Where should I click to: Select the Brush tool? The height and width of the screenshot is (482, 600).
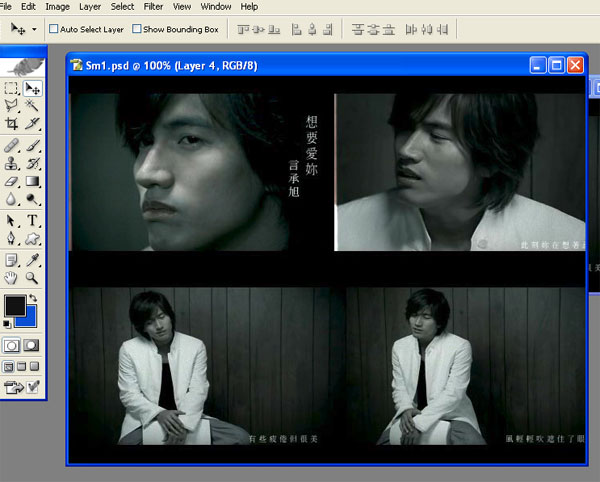[33, 146]
